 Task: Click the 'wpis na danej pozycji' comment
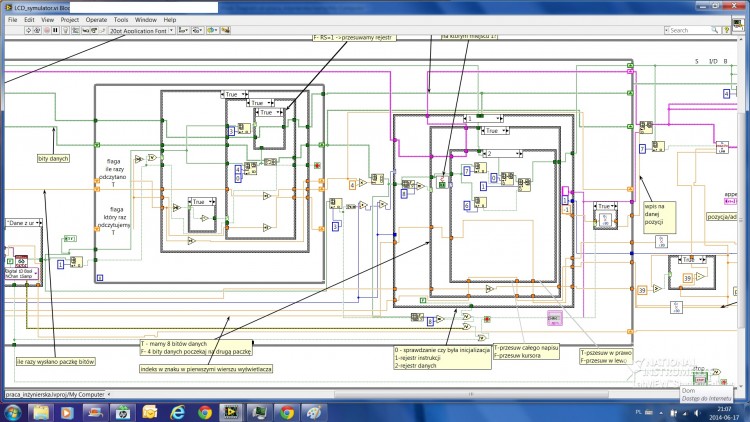tap(660, 217)
